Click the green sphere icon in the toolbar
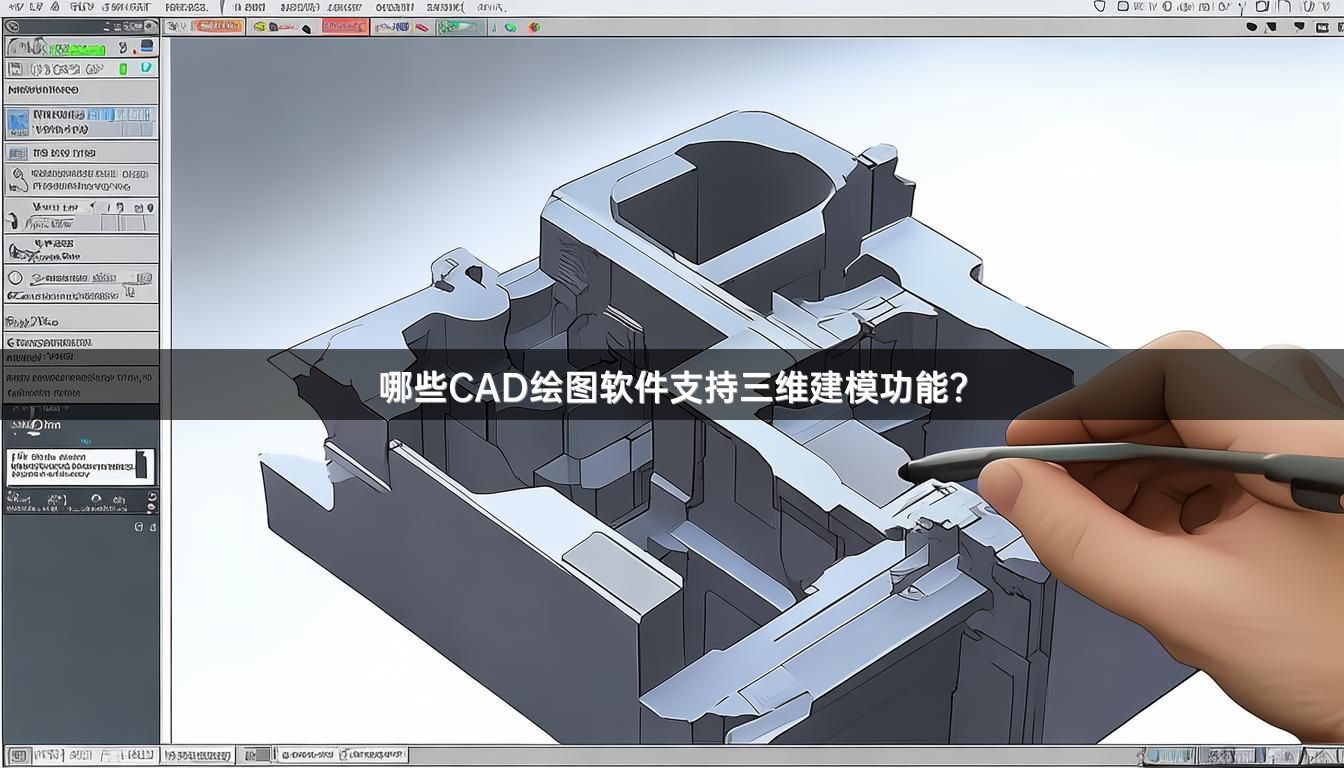 (x=510, y=27)
